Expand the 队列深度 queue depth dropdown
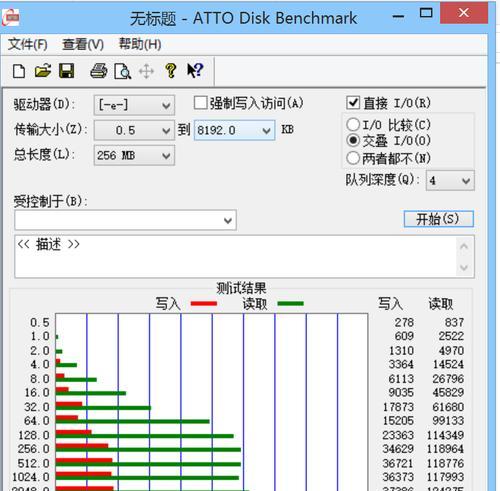 click(x=450, y=181)
